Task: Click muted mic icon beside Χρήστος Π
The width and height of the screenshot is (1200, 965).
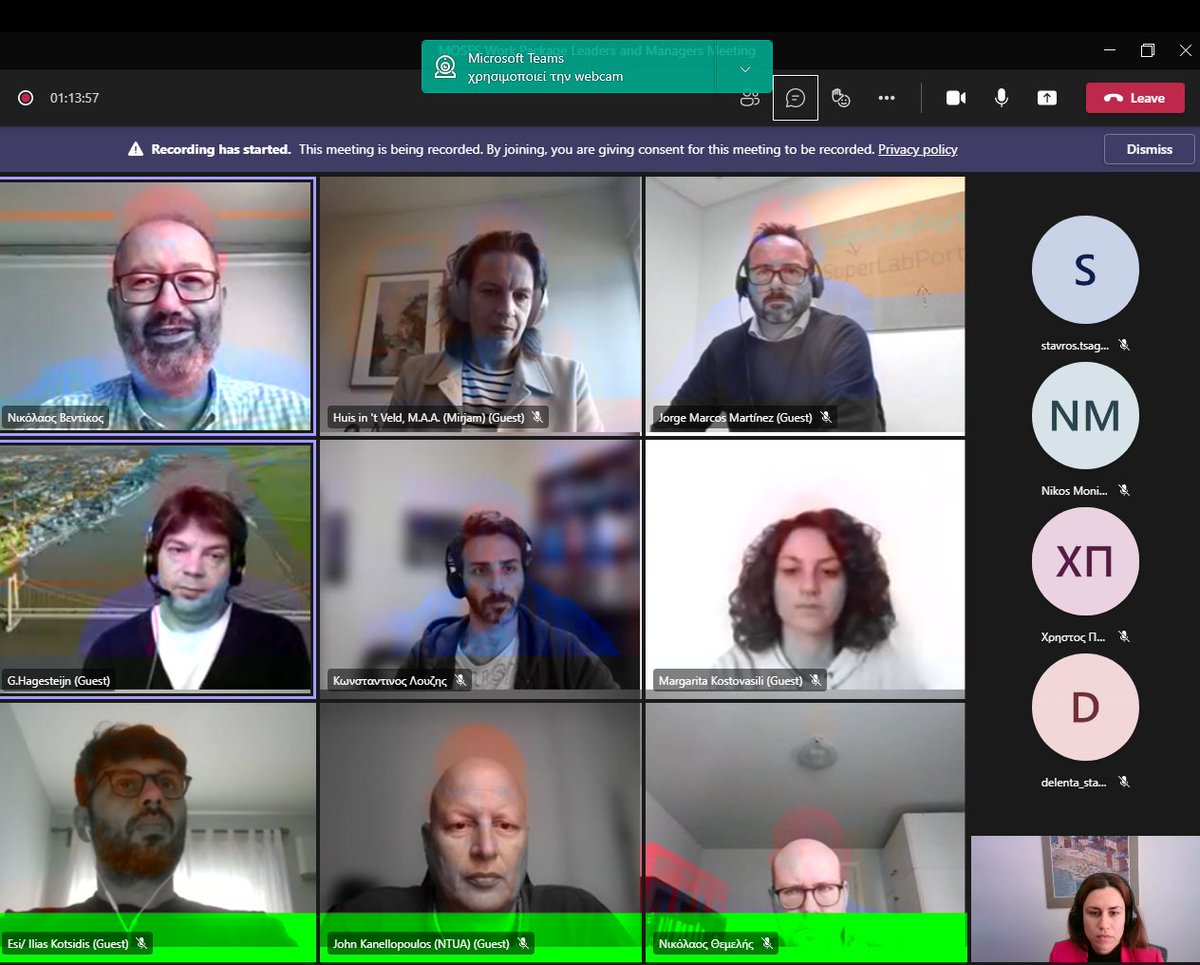Action: coord(1124,637)
